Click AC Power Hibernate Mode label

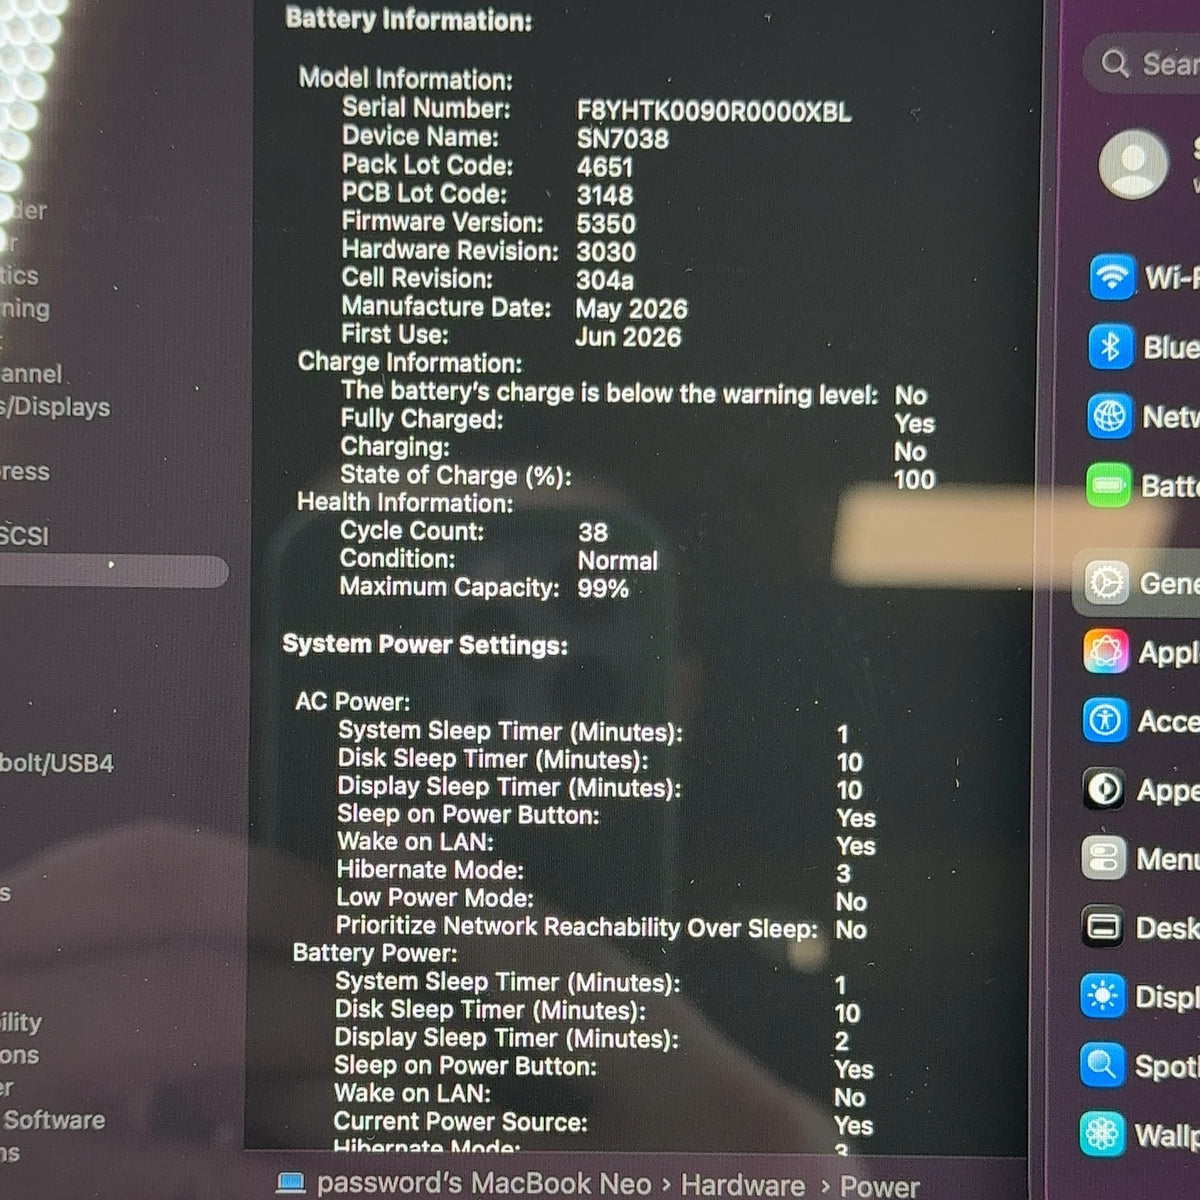coord(430,871)
